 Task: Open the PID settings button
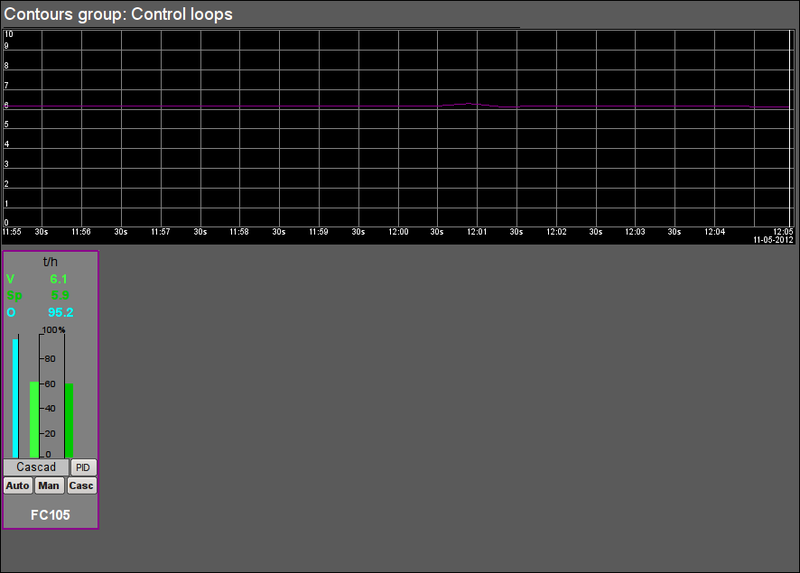pos(83,467)
